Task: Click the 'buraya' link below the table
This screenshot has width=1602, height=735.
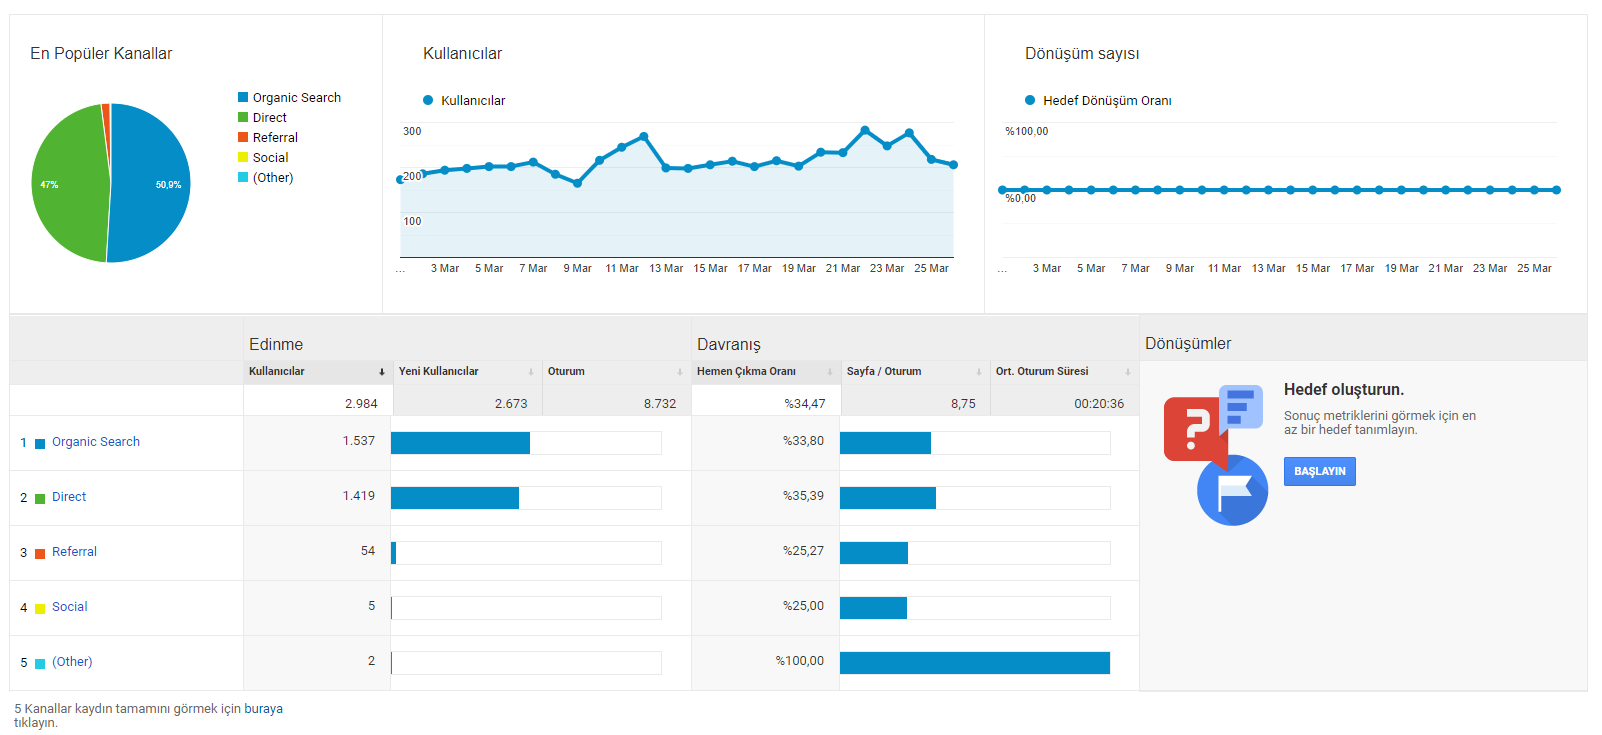Action: pos(263,709)
